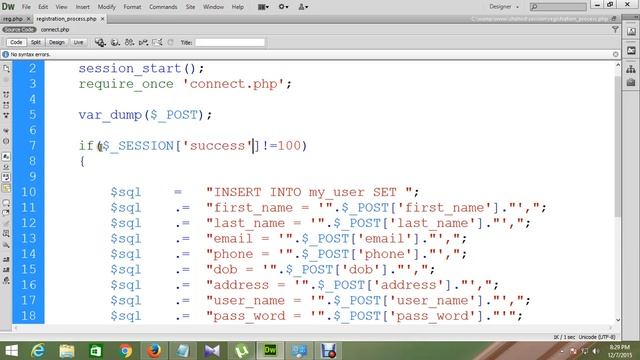This screenshot has width=640, height=360.
Task: Open the Modify menu
Action: pos(106,7)
